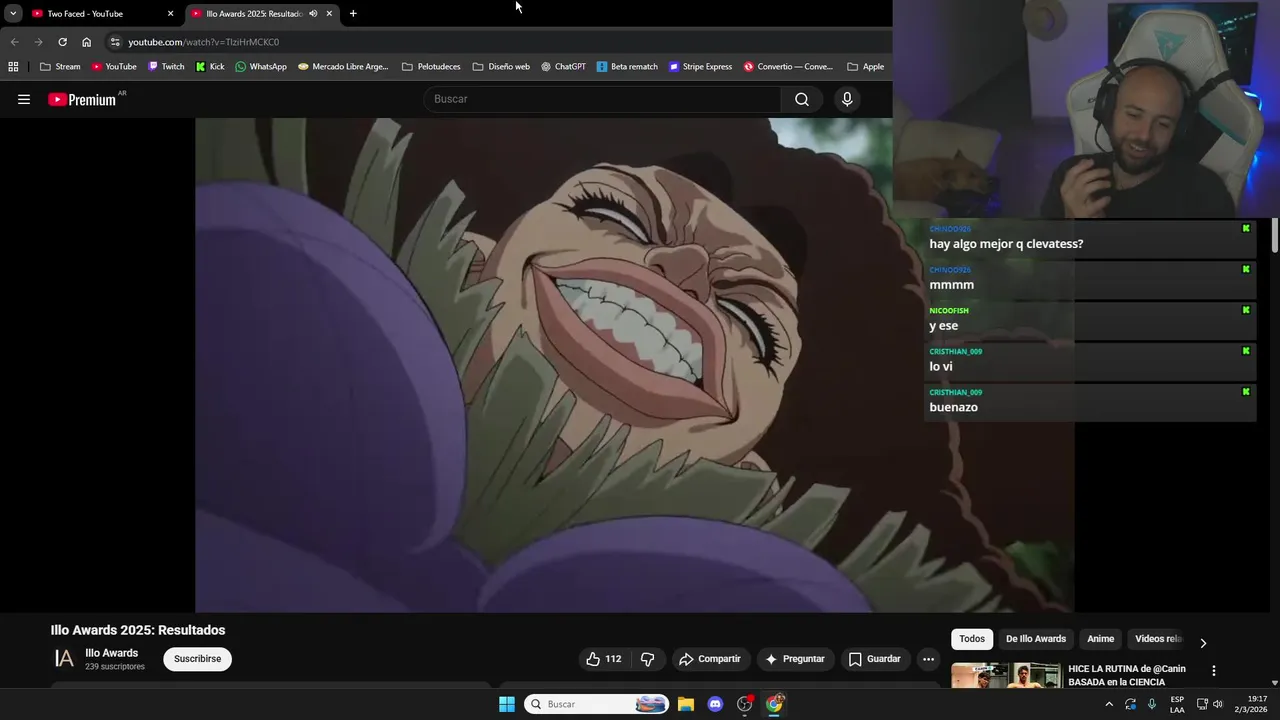Open the ChatGPT bookmark
The height and width of the screenshot is (720, 1280).
[x=563, y=67]
